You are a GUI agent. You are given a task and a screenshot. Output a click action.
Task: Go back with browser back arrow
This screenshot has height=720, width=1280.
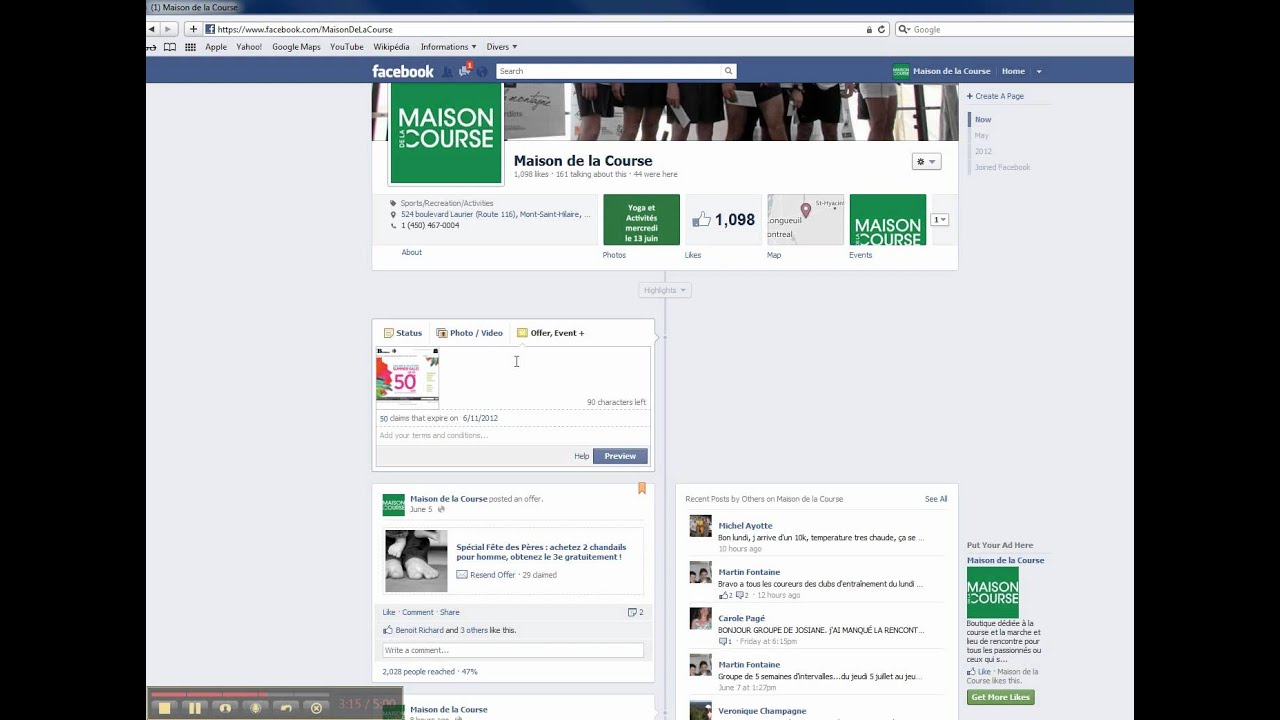tap(153, 29)
